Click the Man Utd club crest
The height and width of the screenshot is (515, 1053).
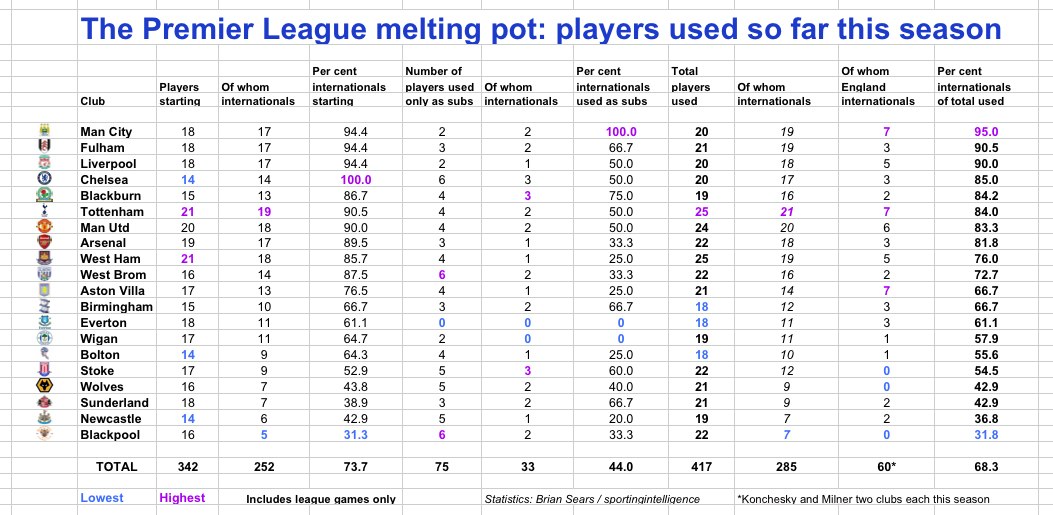44,226
